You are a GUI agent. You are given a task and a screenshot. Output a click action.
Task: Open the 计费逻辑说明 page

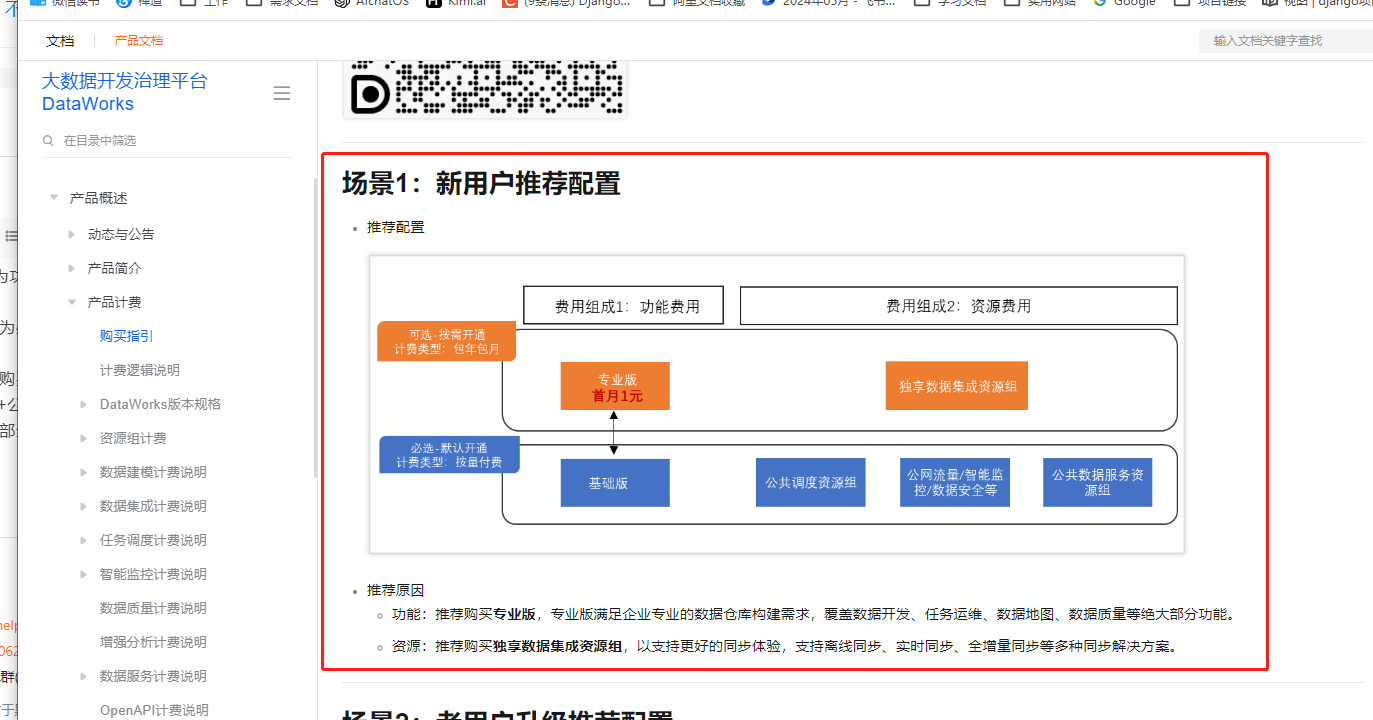(x=140, y=370)
